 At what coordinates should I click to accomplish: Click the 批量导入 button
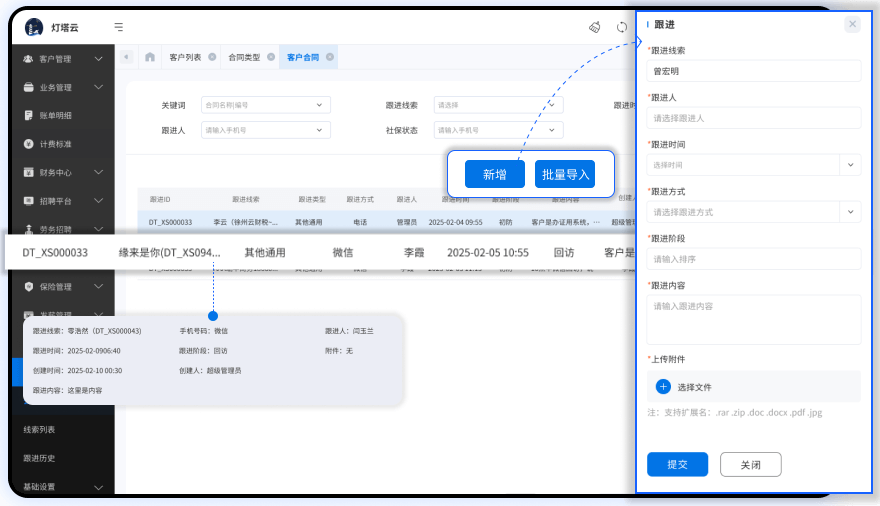tap(565, 174)
